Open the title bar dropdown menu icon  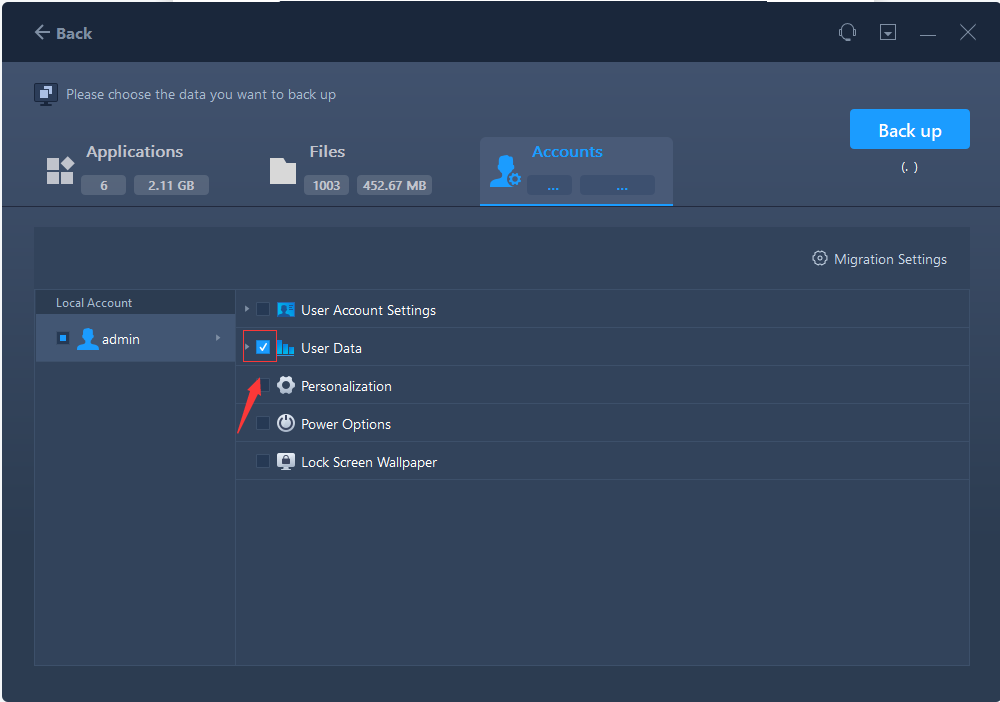tap(887, 33)
